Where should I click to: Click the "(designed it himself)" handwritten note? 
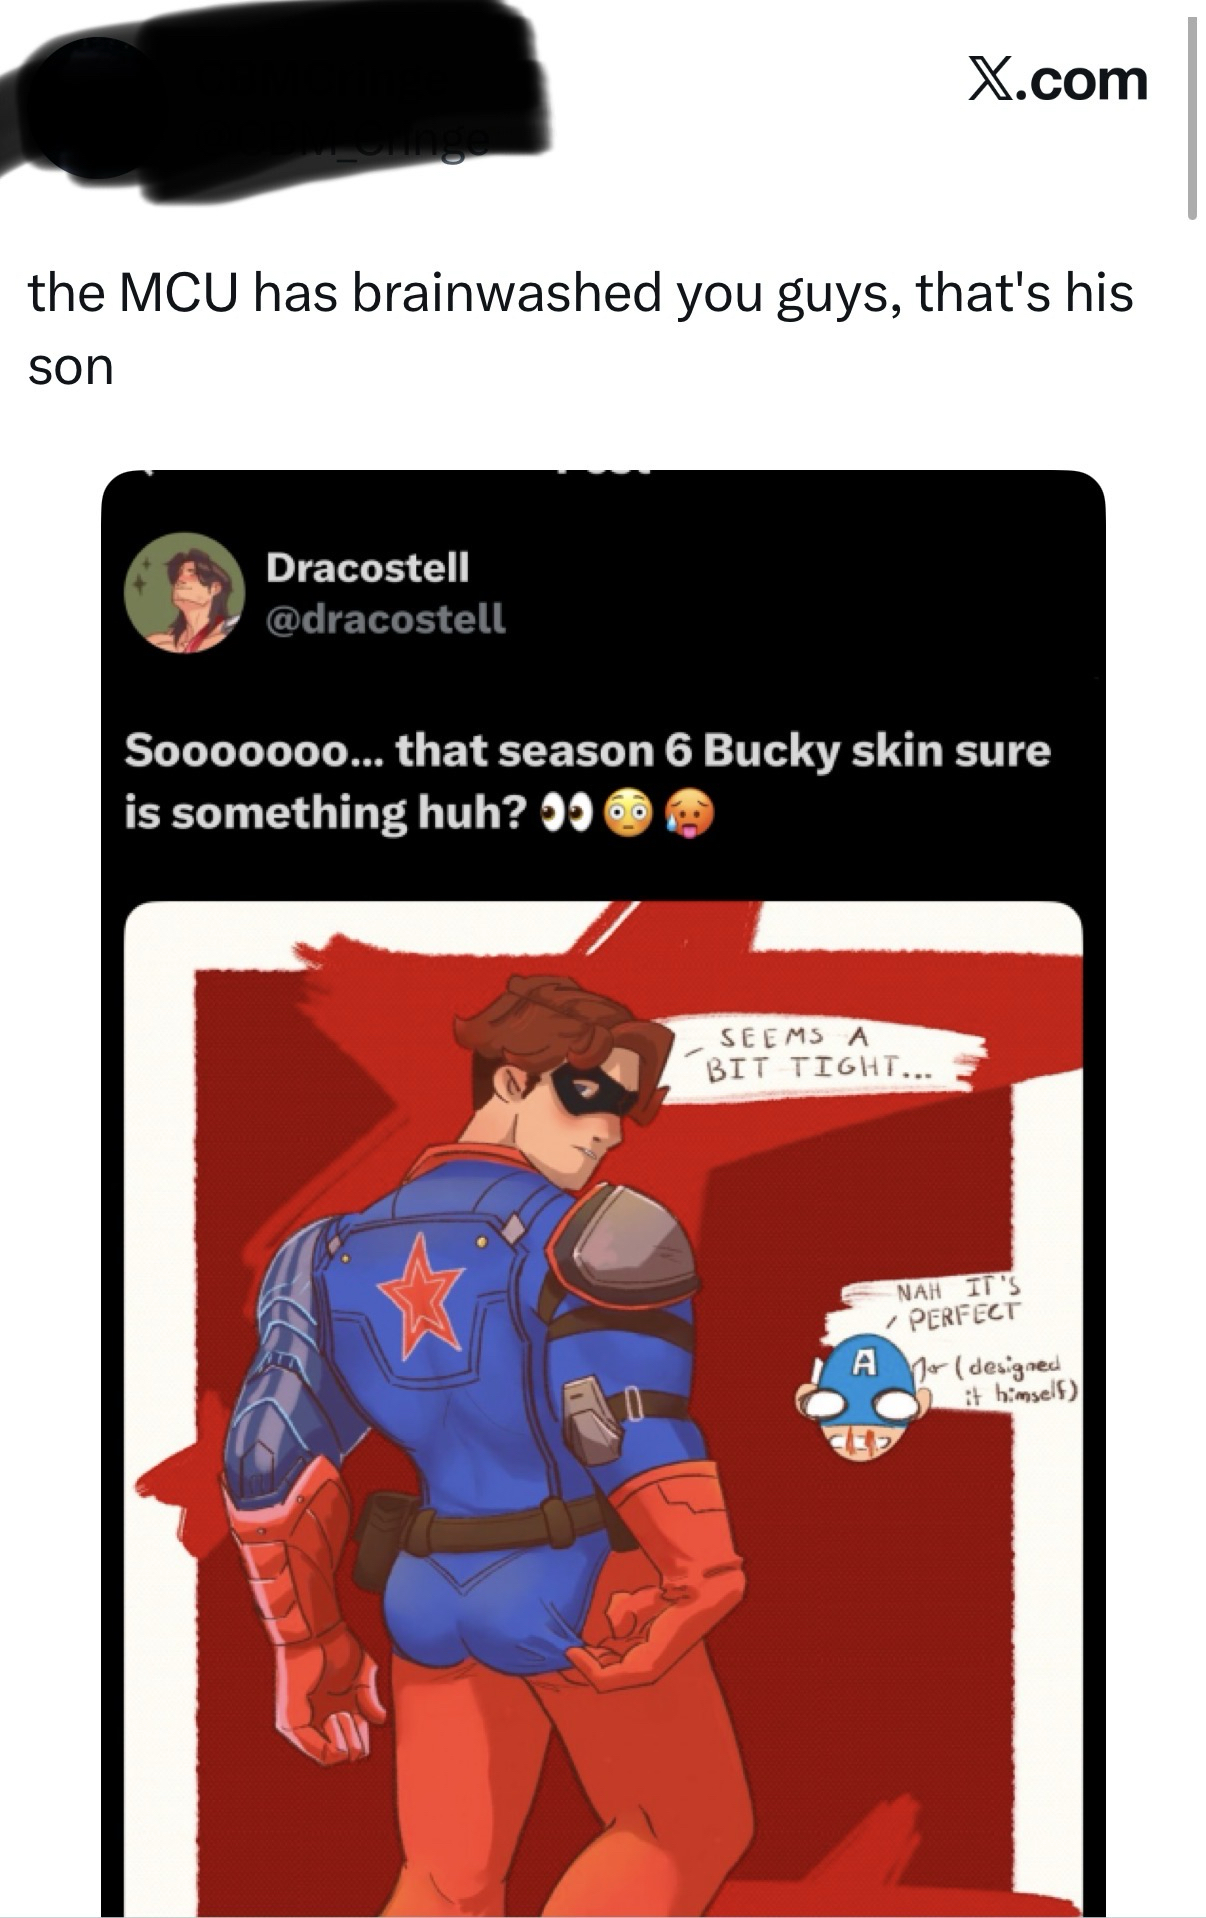pos(1010,1378)
